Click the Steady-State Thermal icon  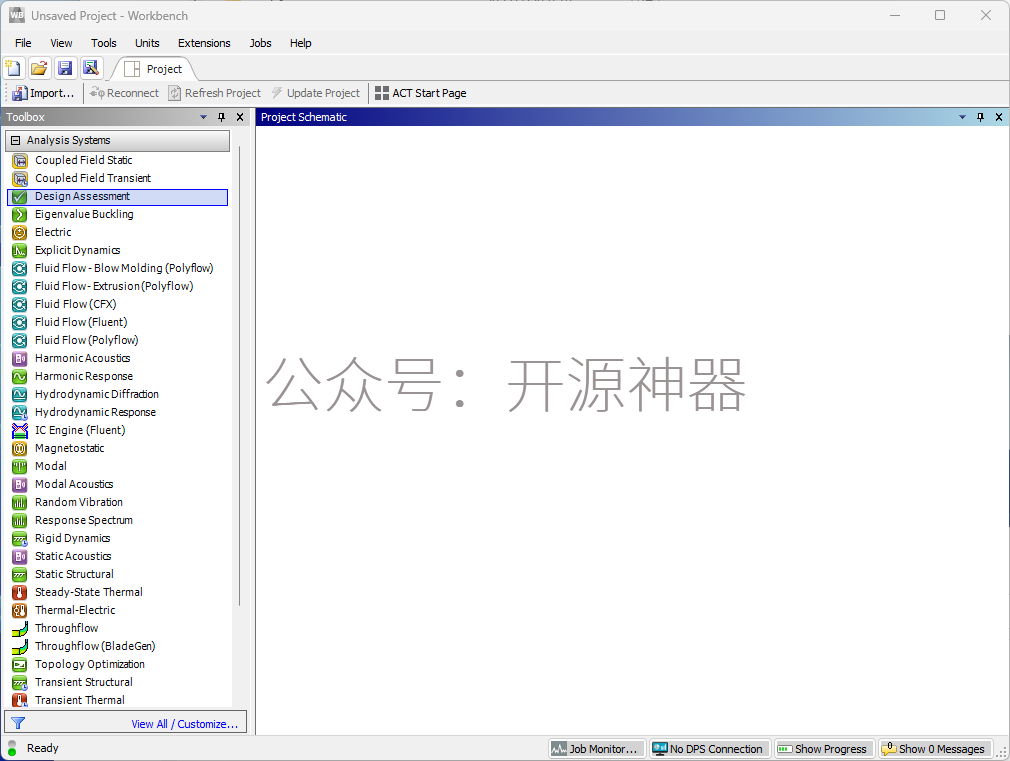pyautogui.click(x=20, y=593)
